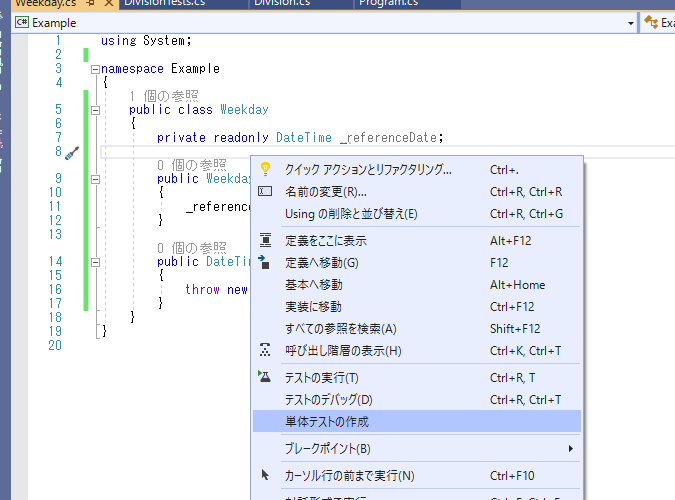675x500 pixels.
Task: Collapse the public class Weekday block
Action: (95, 110)
